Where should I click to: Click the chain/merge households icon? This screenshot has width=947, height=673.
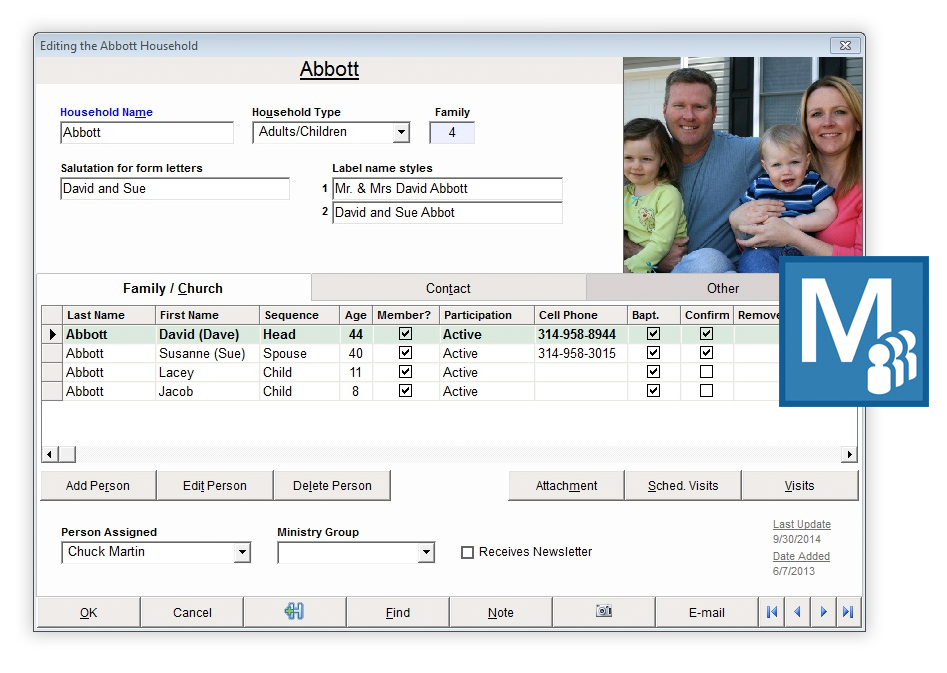point(294,612)
